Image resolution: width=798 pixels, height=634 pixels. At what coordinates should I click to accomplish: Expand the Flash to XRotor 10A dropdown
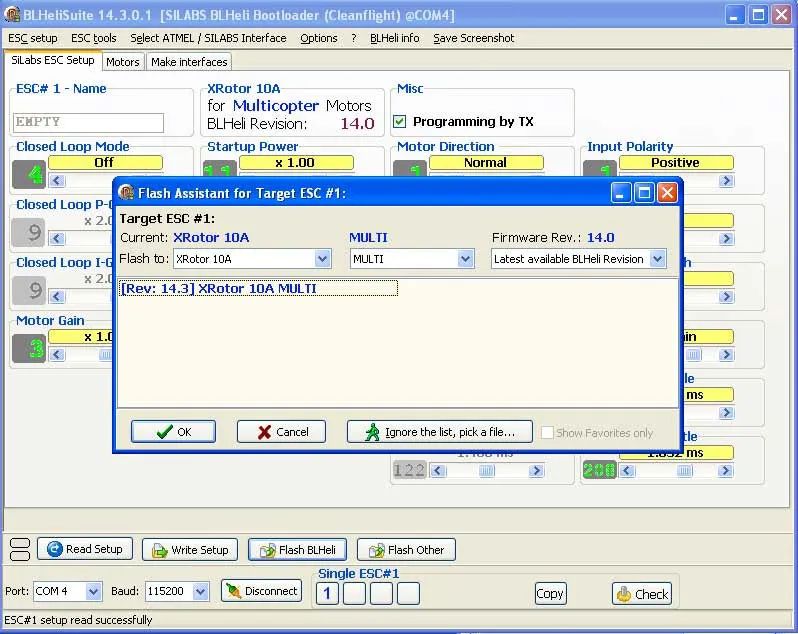tap(322, 259)
